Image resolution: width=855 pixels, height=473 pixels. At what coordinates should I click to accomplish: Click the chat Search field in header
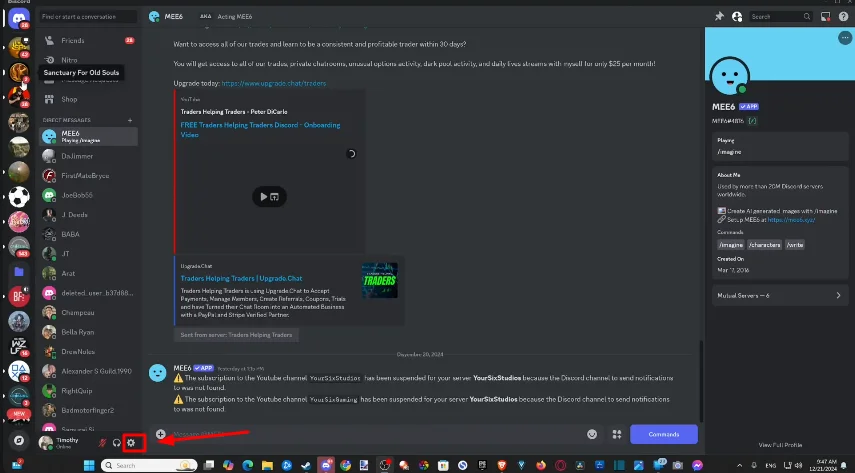click(780, 16)
